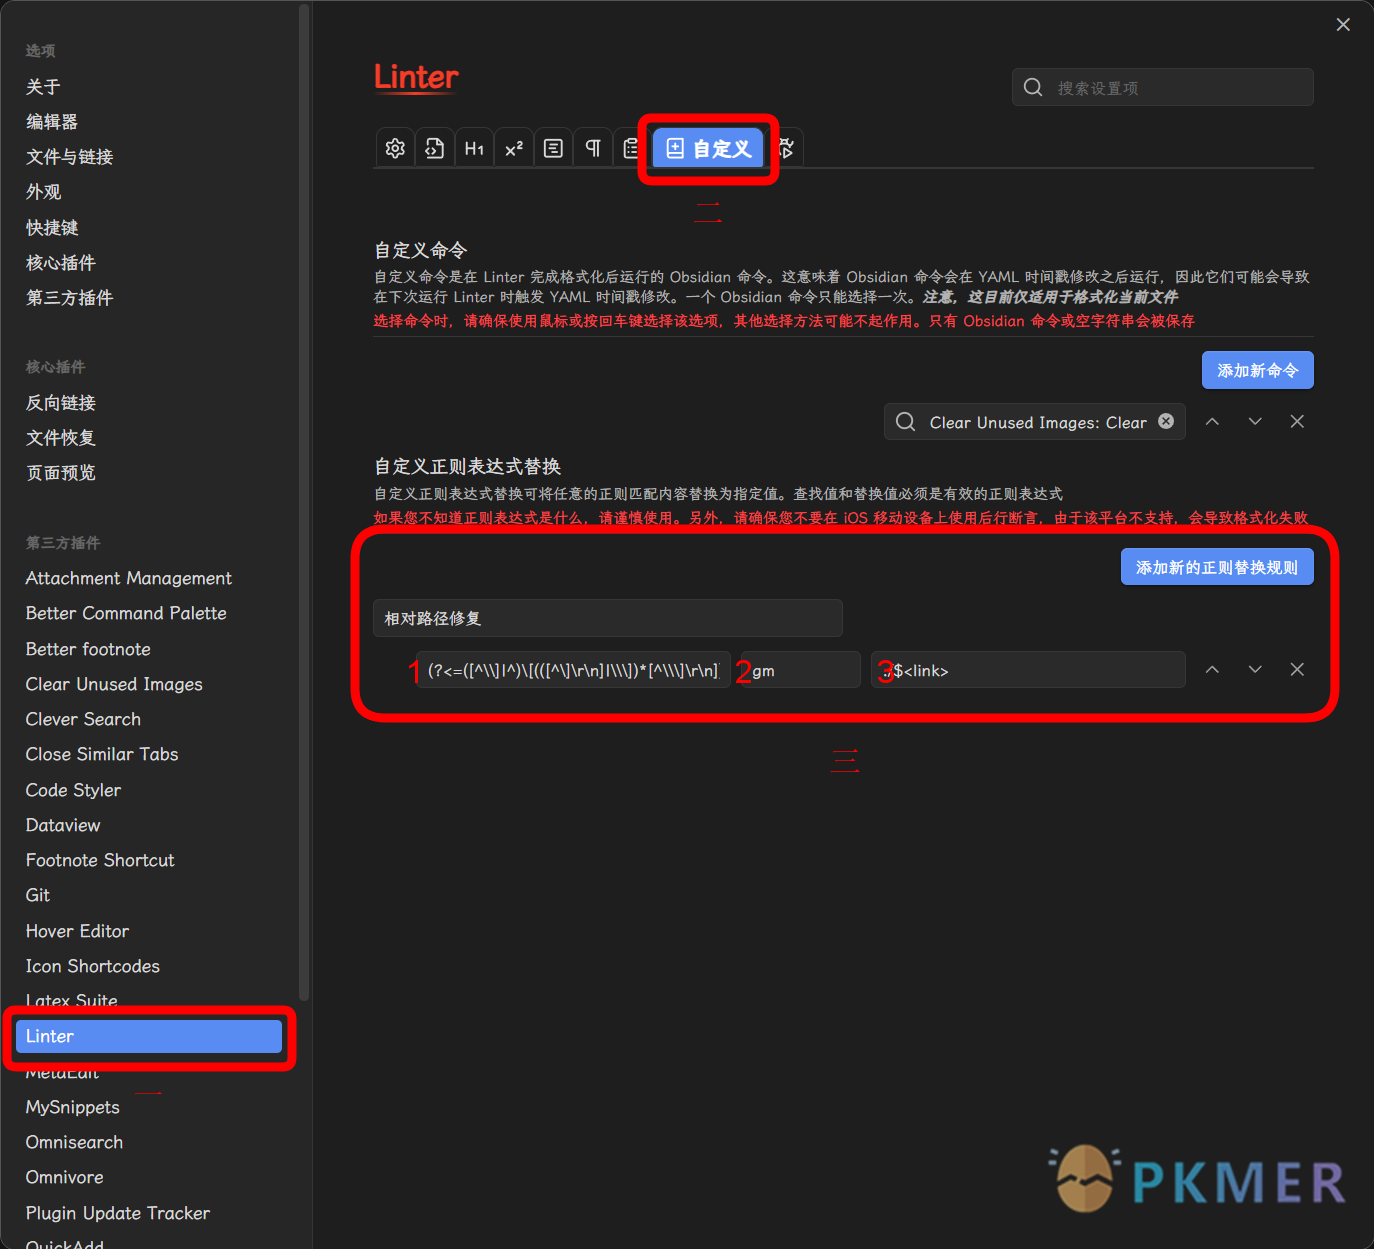1374x1249 pixels.
Task: Move the 相对路径修复 regex rule up
Action: tap(1212, 669)
